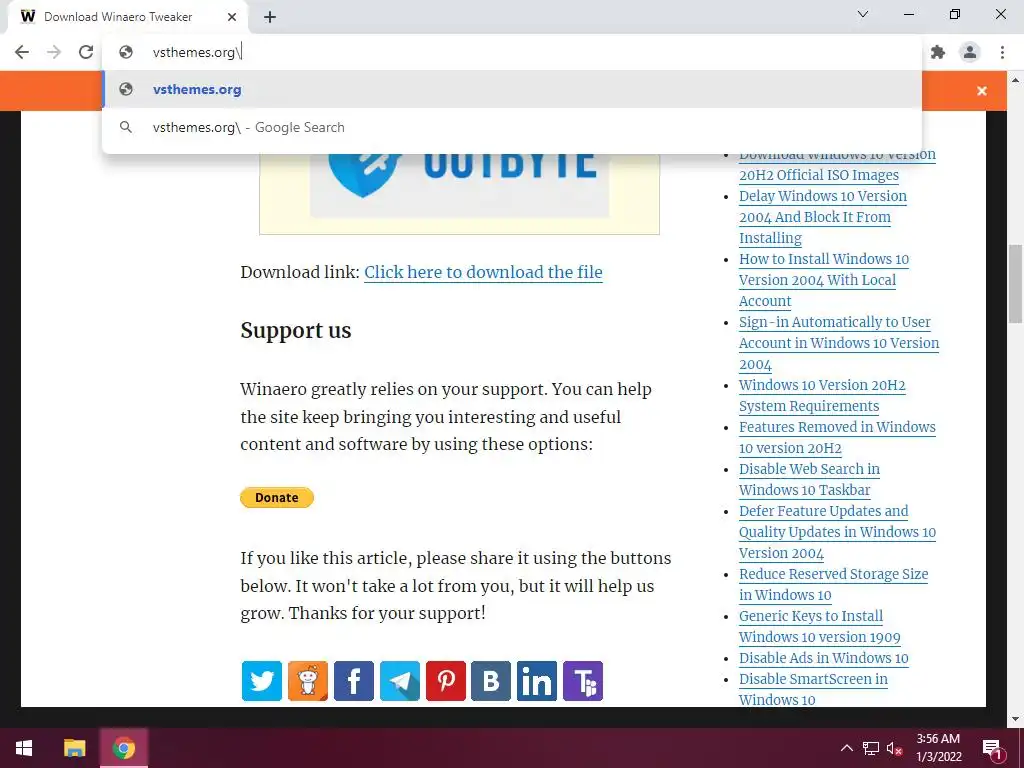
Task: Open the tab search chevron
Action: [863, 14]
